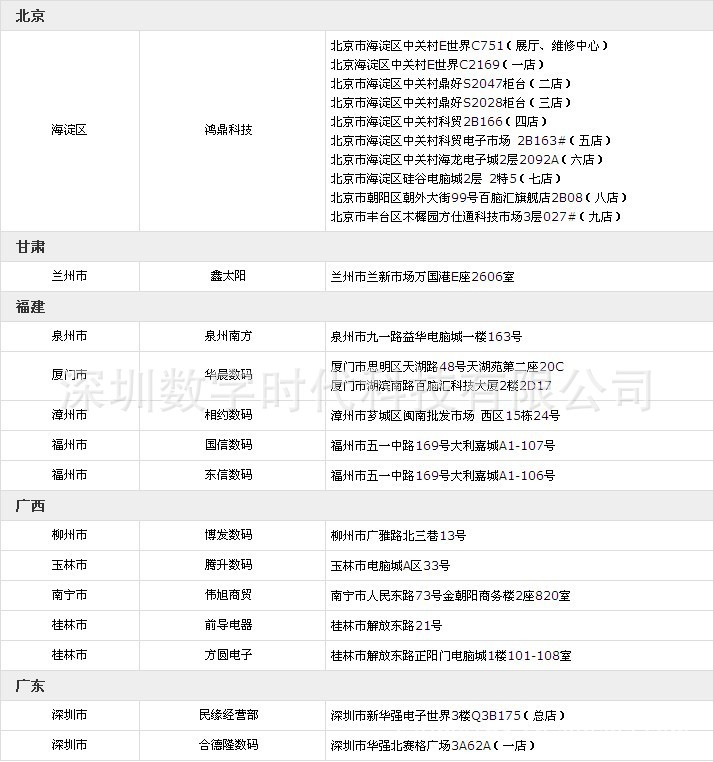The image size is (713, 762).
Task: Click the 方圆电子 dealer name
Action: (228, 655)
